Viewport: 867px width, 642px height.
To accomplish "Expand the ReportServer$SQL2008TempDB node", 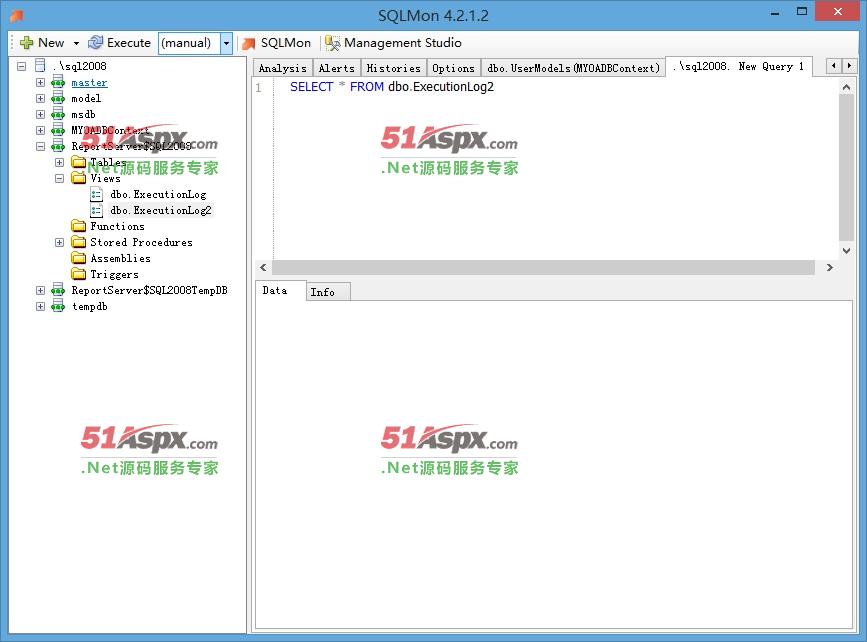I will tap(40, 290).
